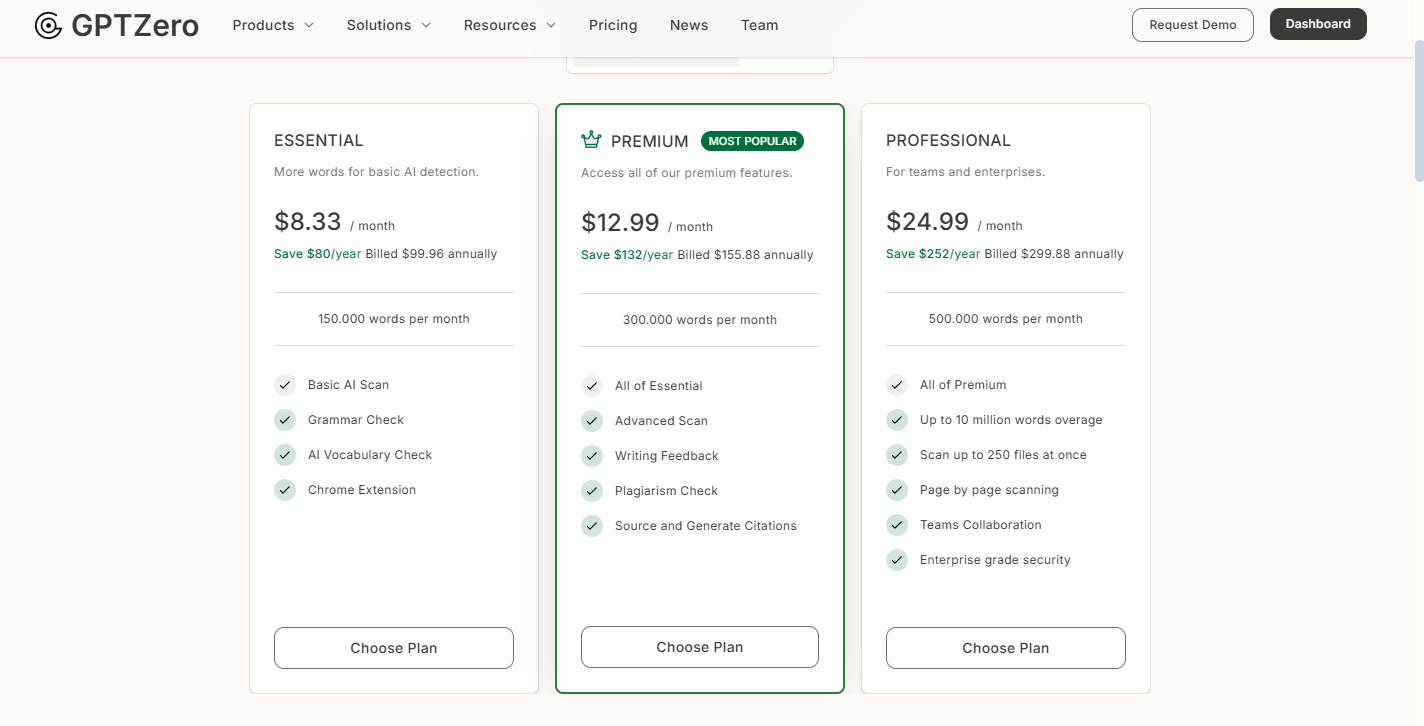Click 300.000 words per month text
Viewport: 1424px width, 726px height.
coord(700,320)
